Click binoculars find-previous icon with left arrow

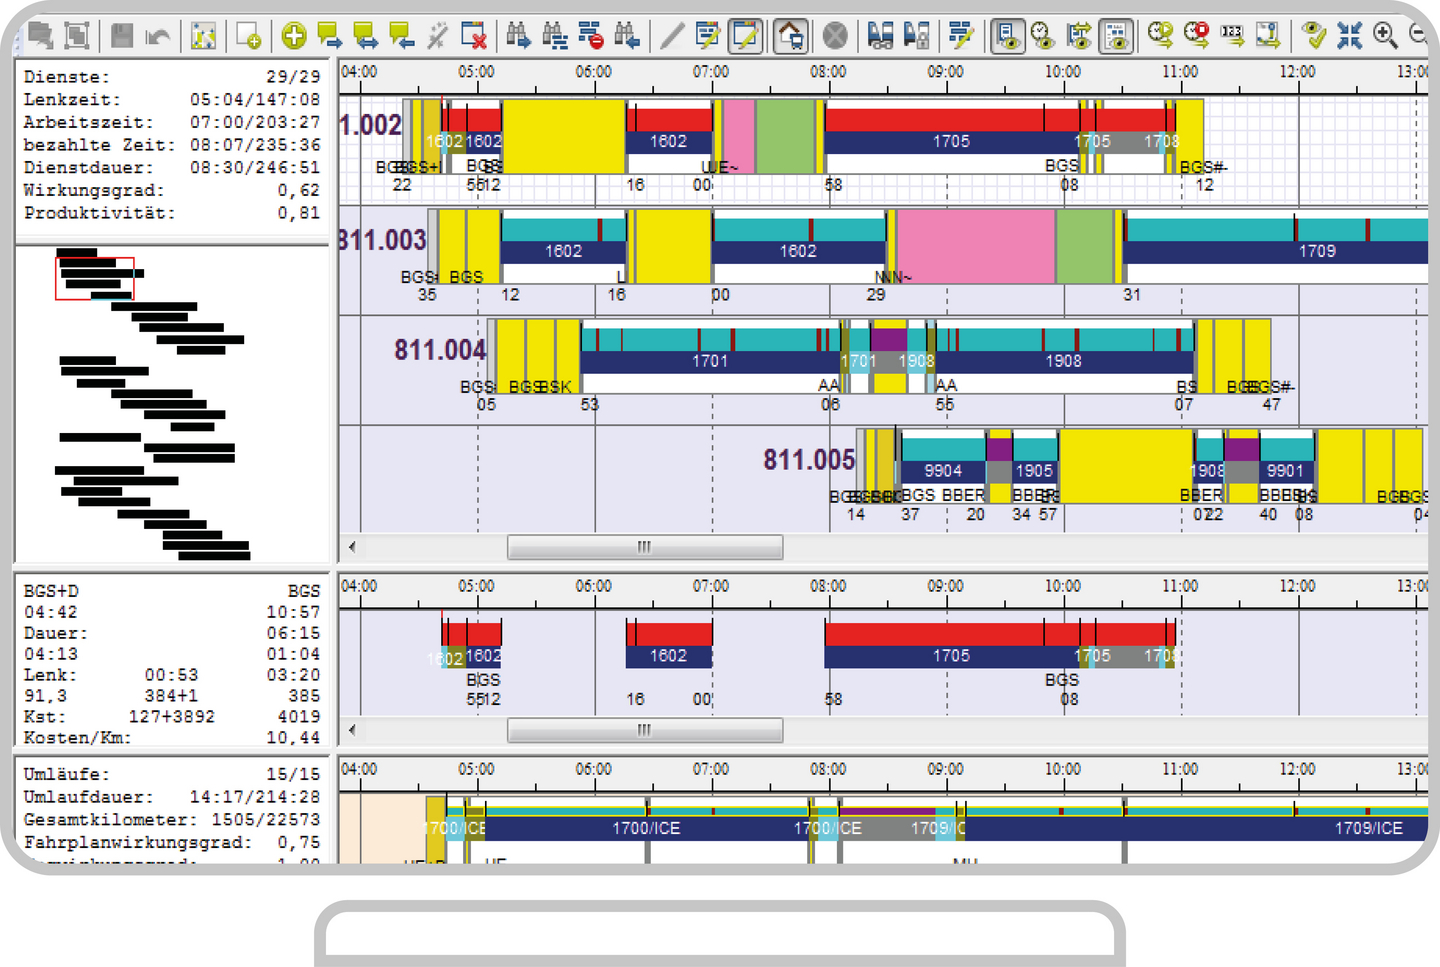point(627,37)
